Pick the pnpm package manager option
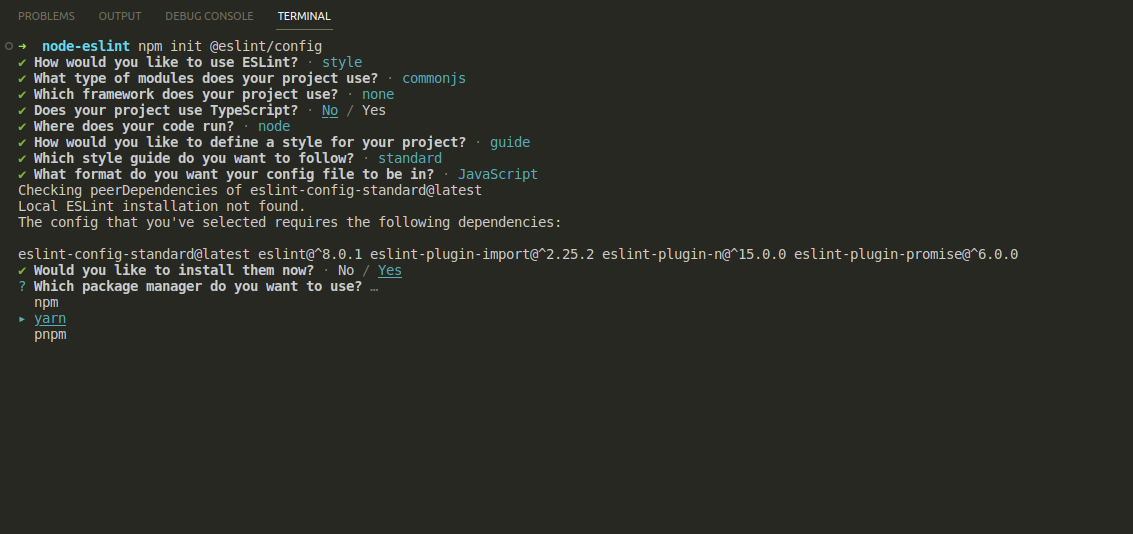Screen dimensions: 1133x534 (x=50, y=334)
